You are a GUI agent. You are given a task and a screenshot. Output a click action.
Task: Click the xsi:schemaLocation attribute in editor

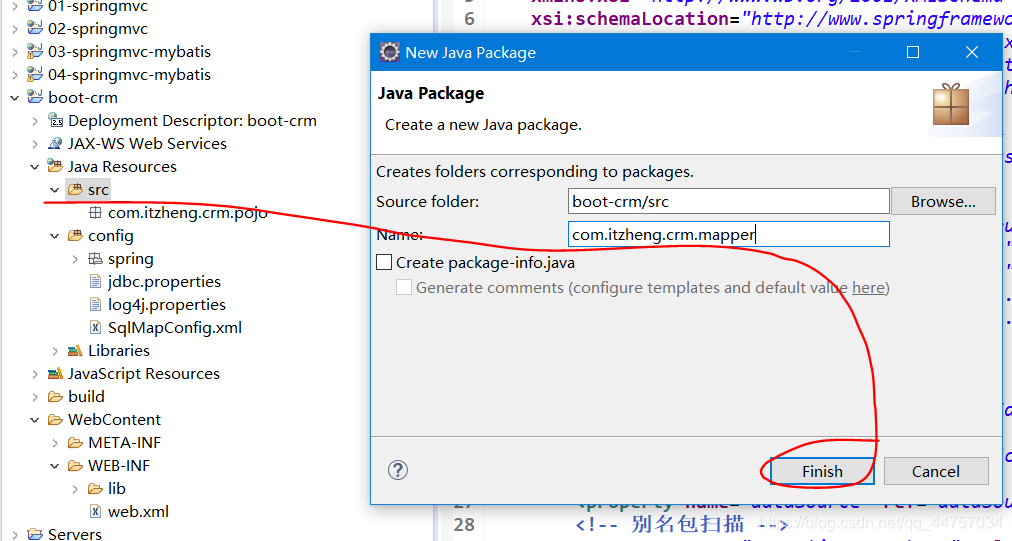(x=631, y=19)
